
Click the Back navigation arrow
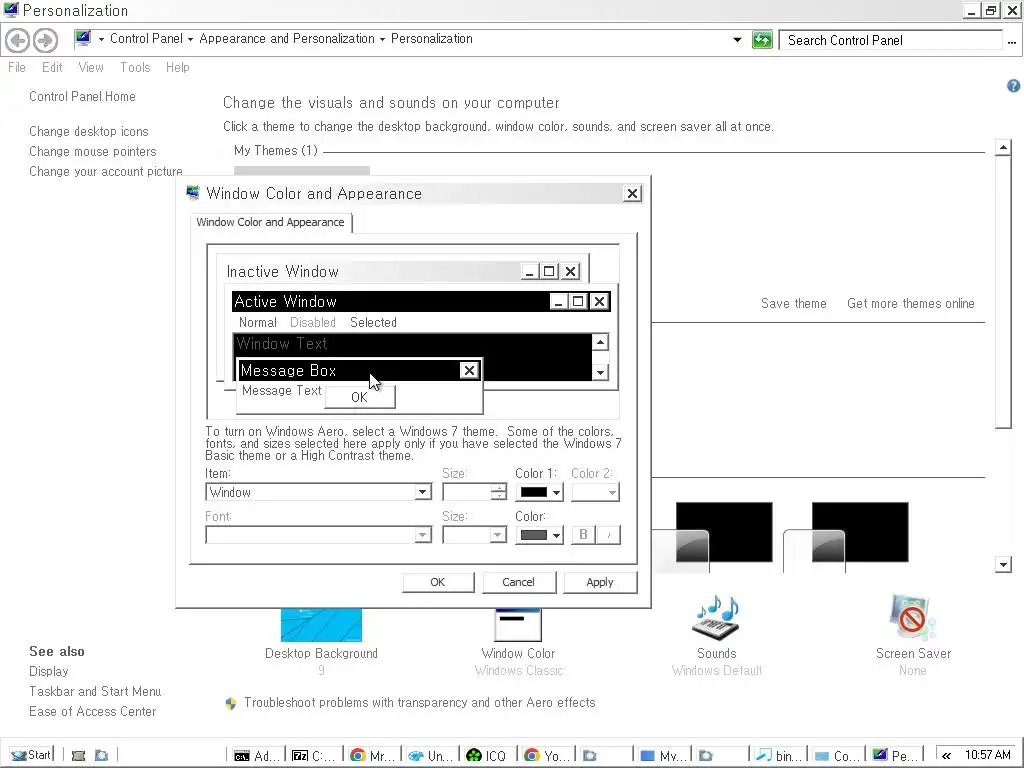point(17,40)
